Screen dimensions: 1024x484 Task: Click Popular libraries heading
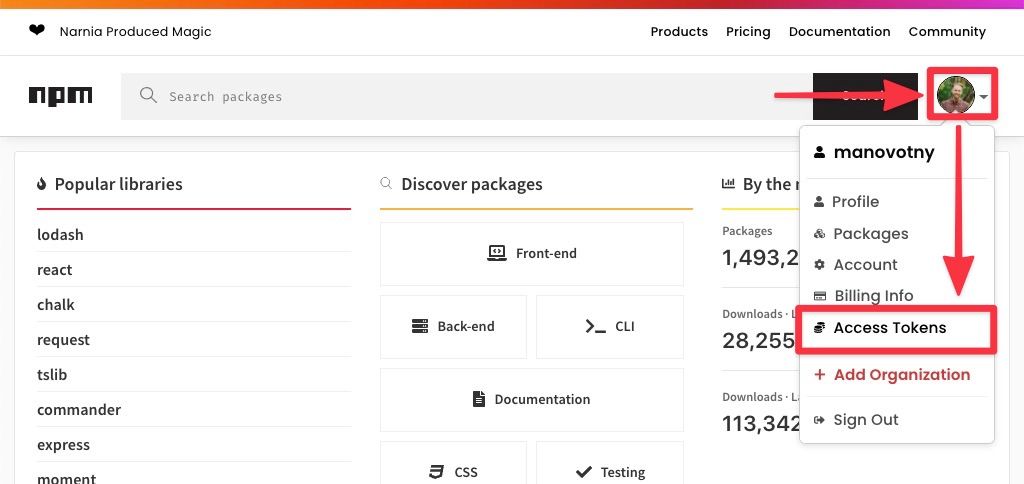tap(119, 184)
